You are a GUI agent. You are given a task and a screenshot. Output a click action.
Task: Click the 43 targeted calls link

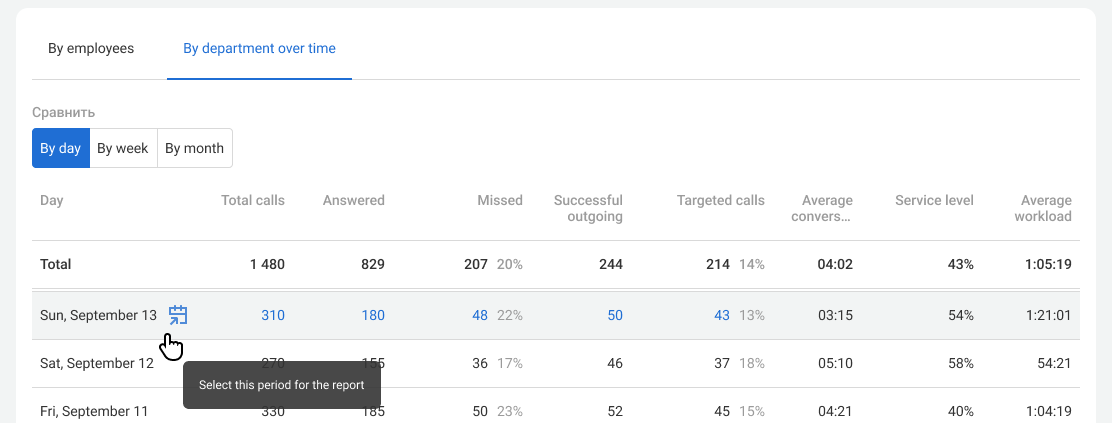[722, 315]
